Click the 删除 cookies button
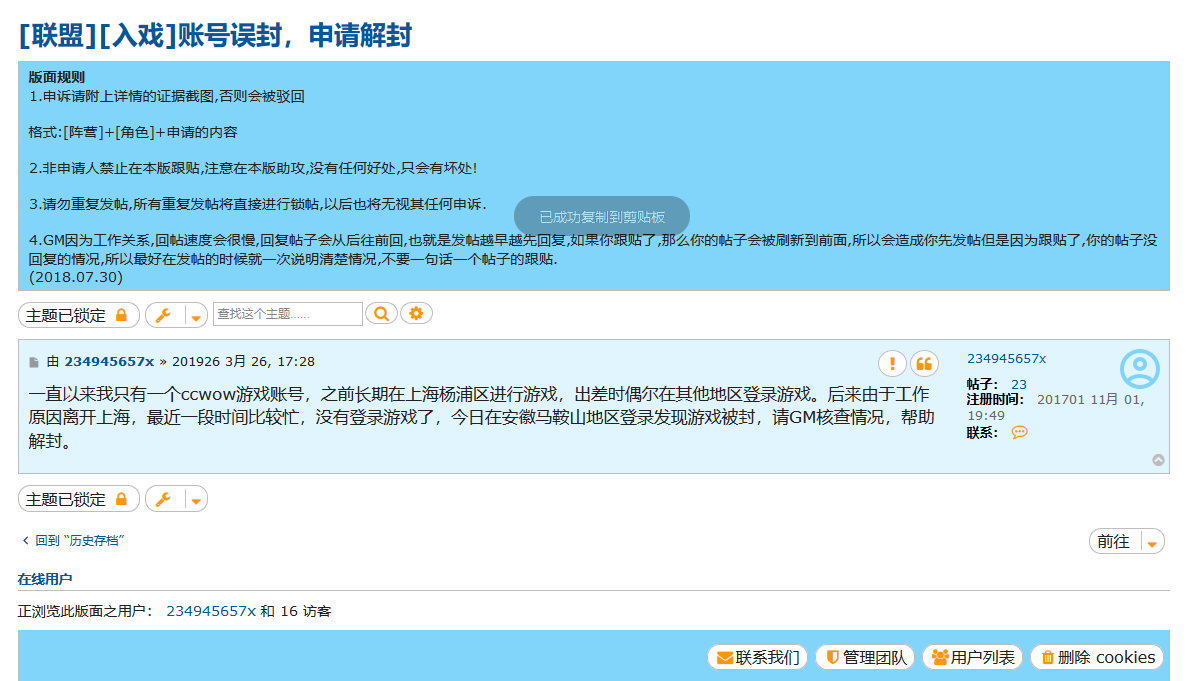1189x681 pixels. pyautogui.click(x=1096, y=657)
